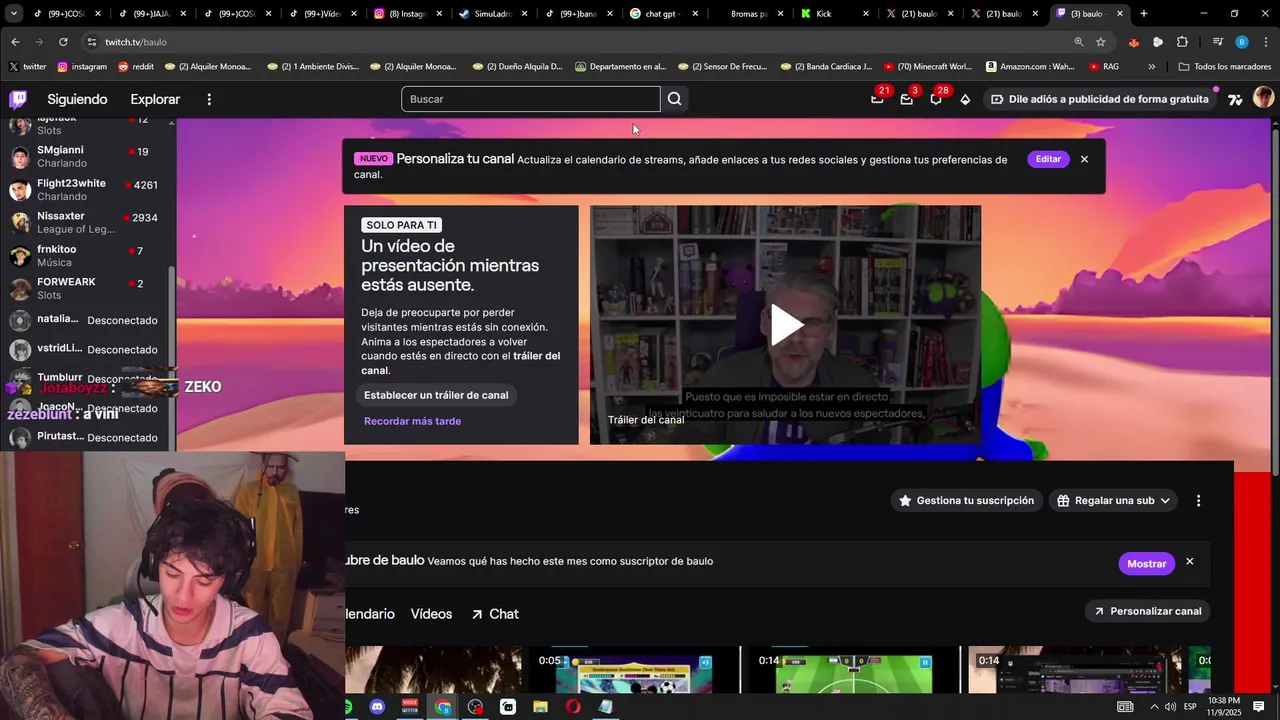Show hidden system tray icons chevron
The image size is (1280, 720).
[1154, 707]
